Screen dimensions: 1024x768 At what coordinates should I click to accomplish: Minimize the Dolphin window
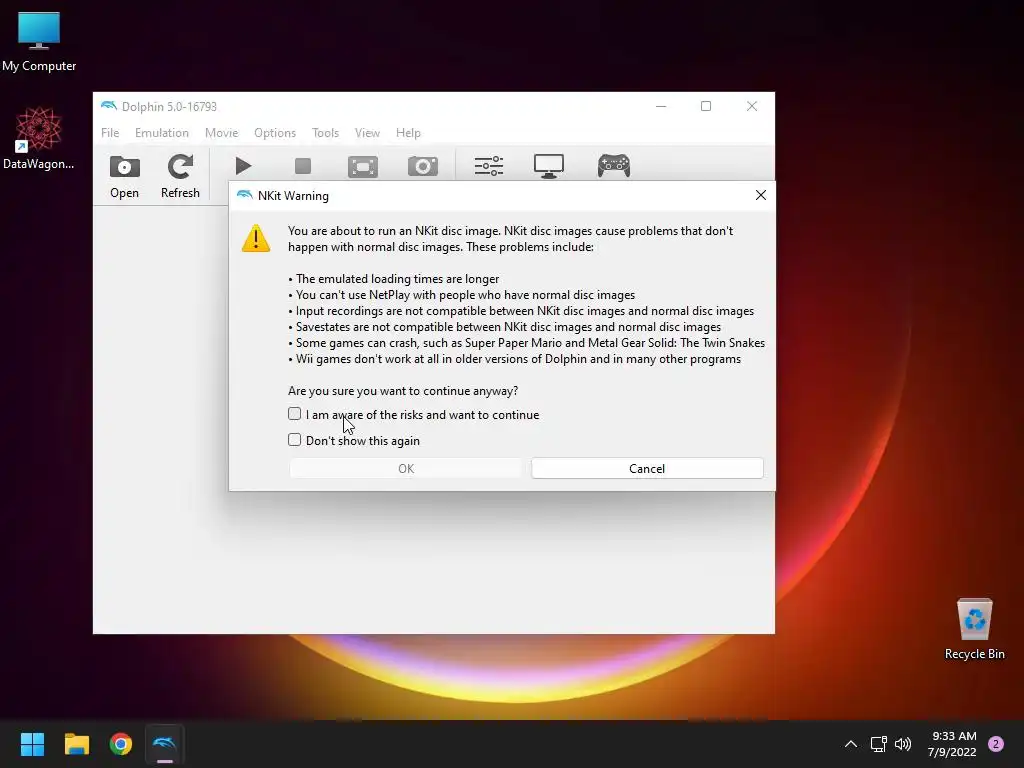tap(661, 106)
